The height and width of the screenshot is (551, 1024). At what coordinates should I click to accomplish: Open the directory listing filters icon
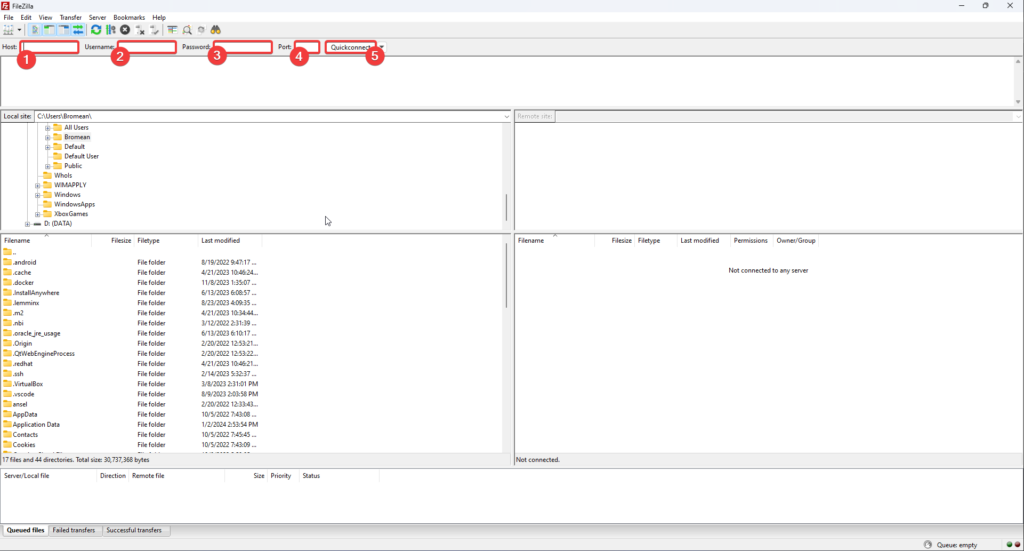pos(172,30)
